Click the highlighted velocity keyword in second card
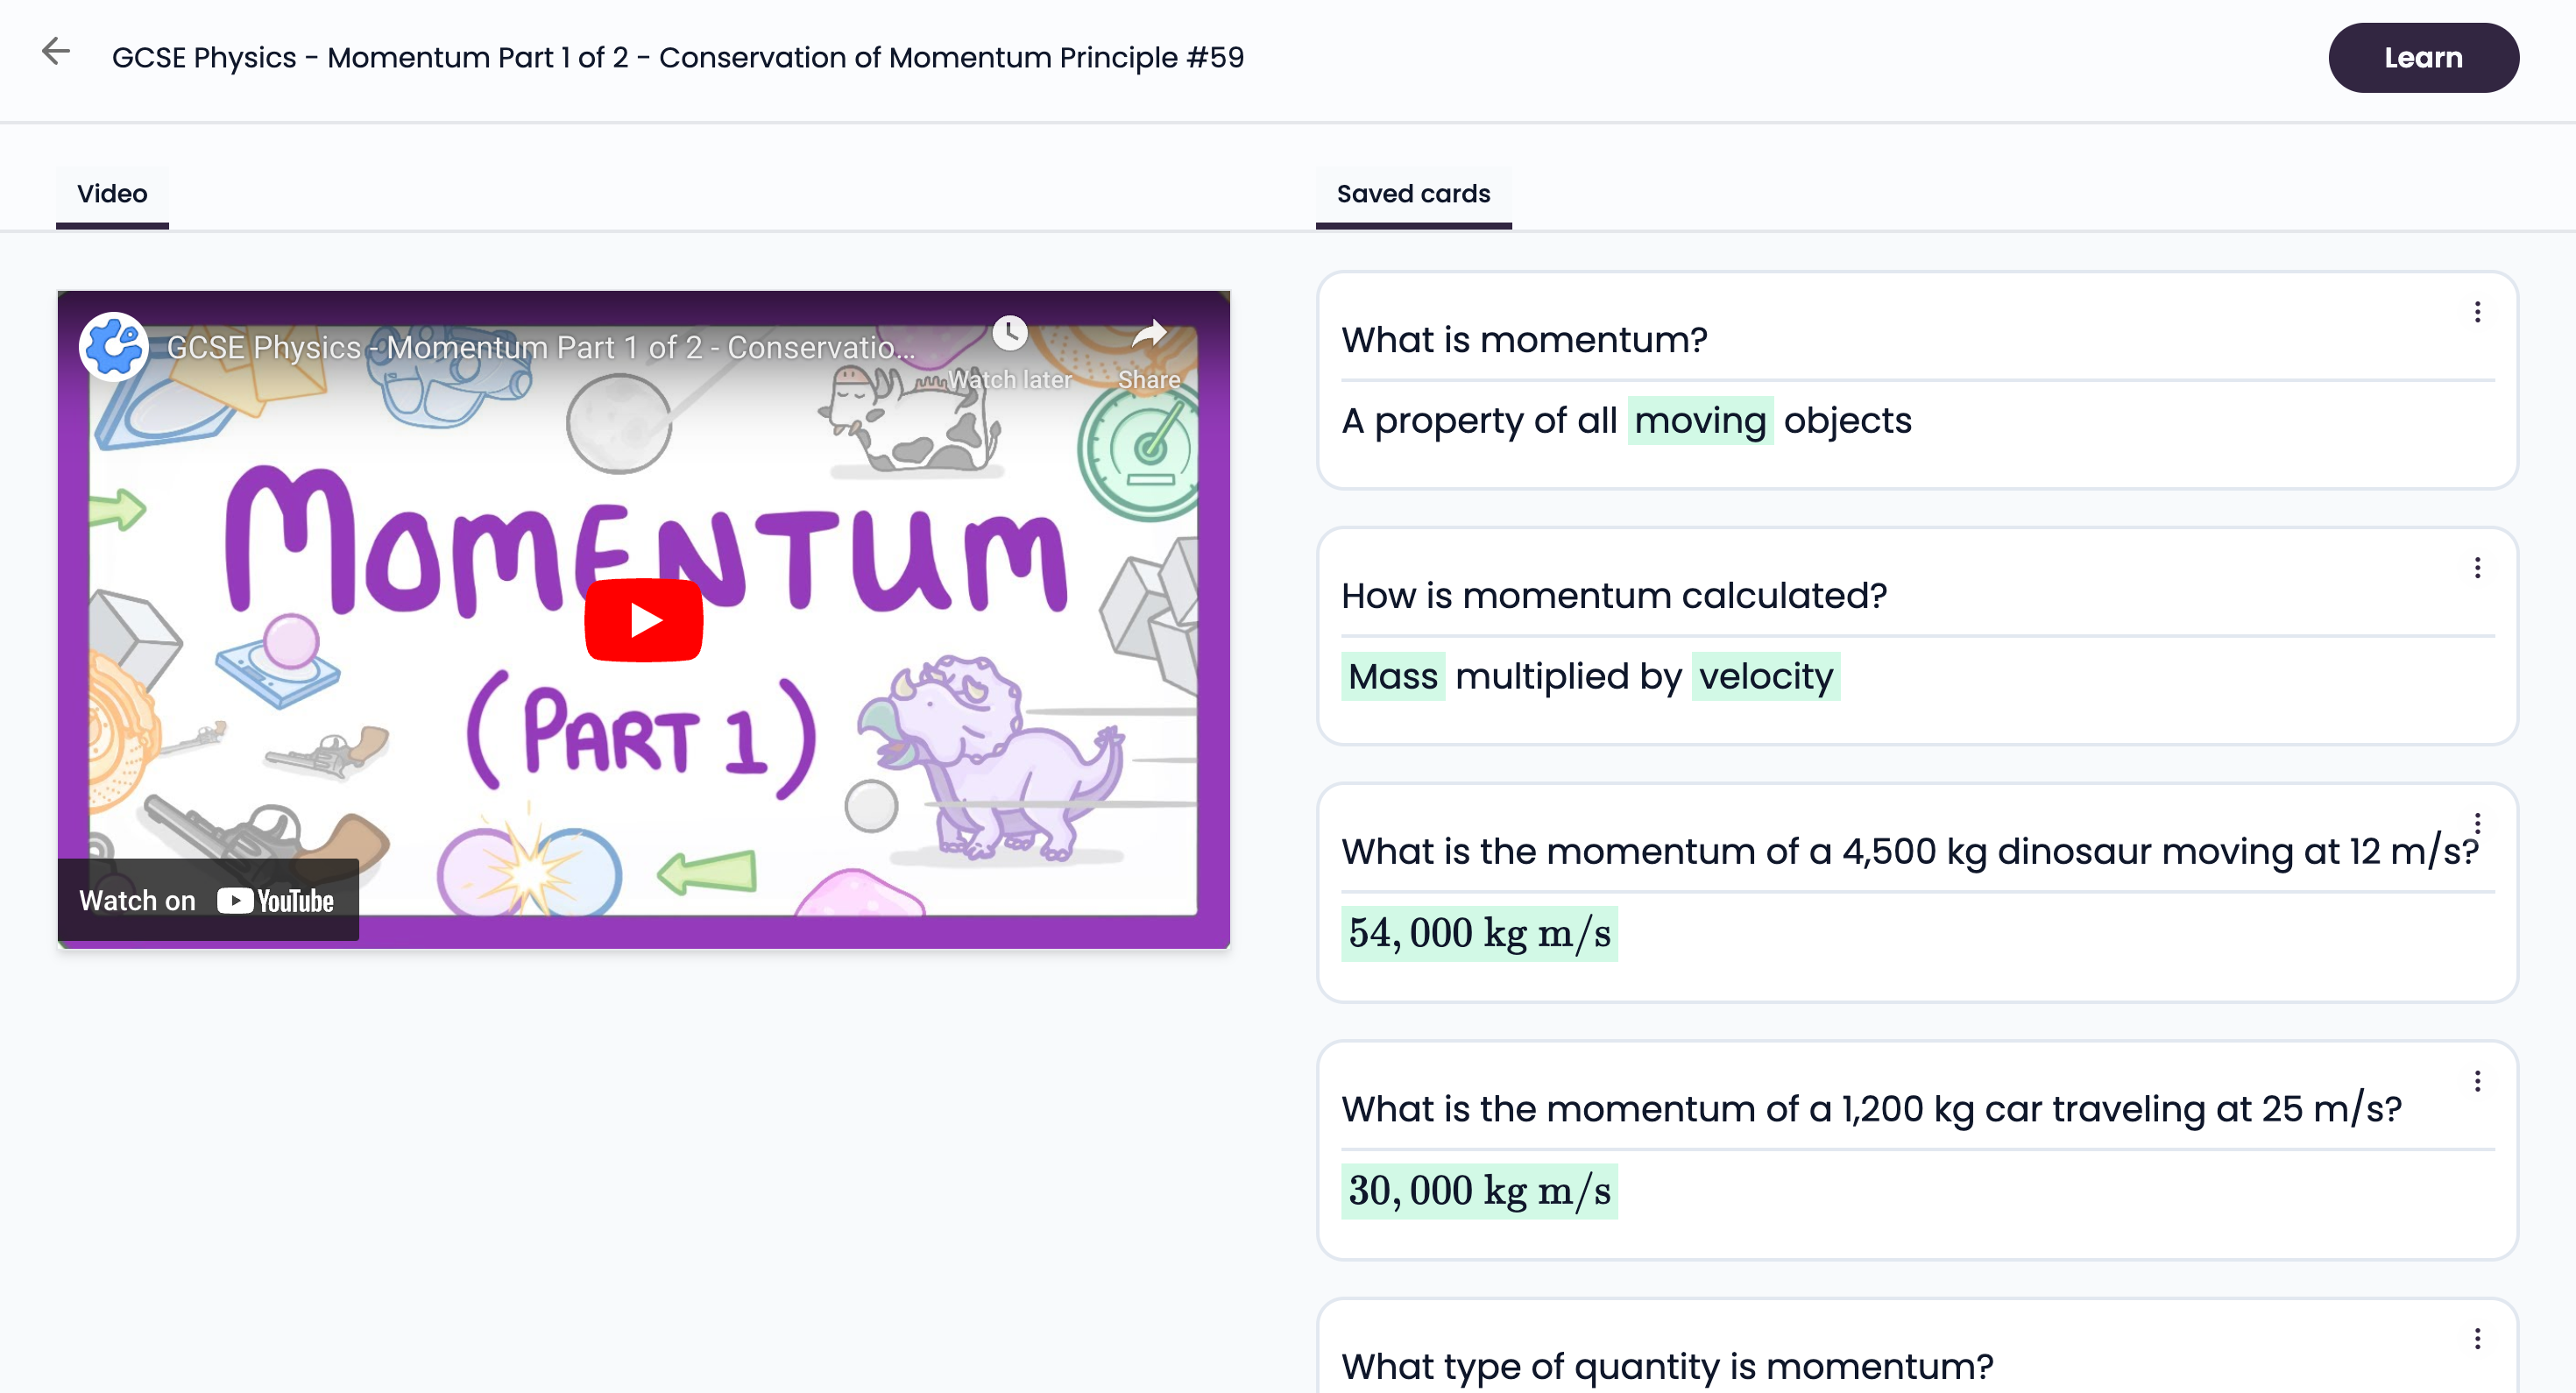The width and height of the screenshot is (2576, 1393). (x=1765, y=676)
